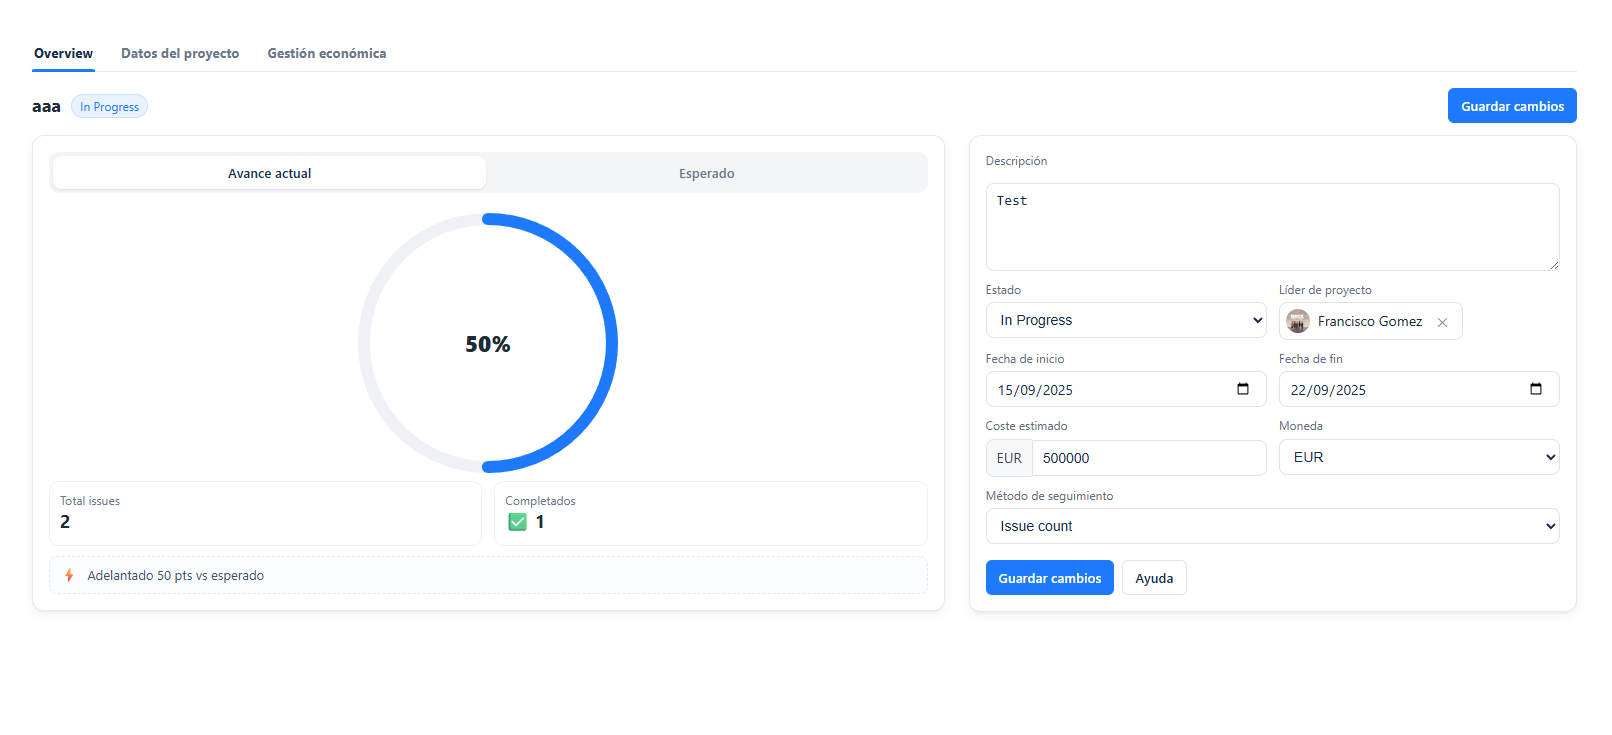
Task: Click the 50% progress ring
Action: [x=488, y=343]
